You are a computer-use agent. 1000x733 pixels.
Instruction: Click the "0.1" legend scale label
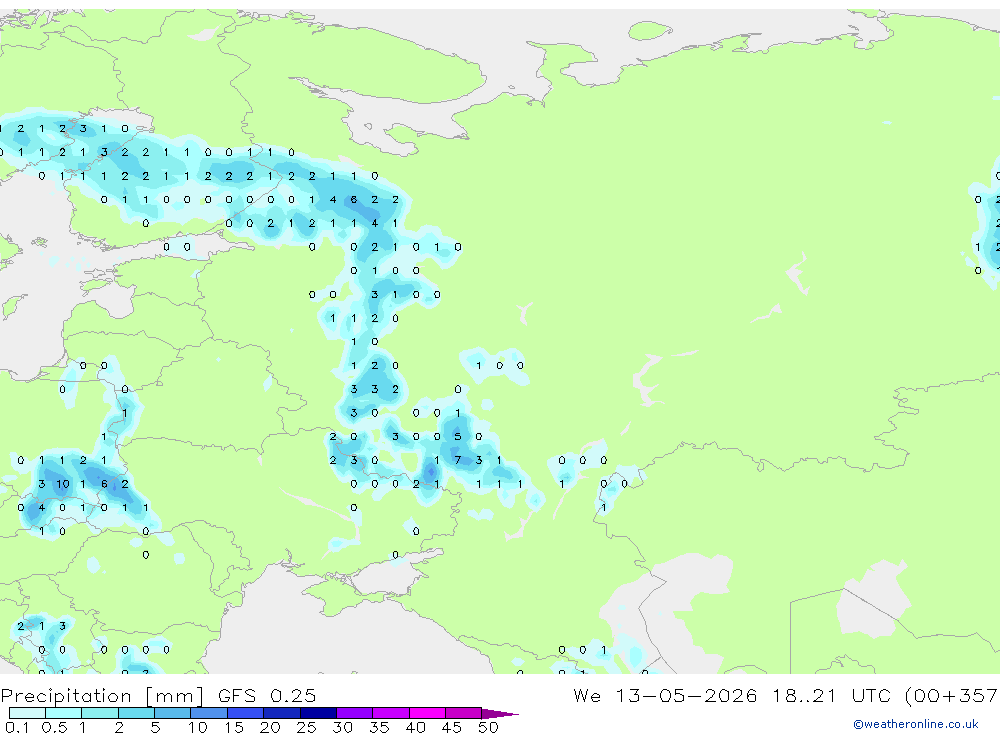coord(17,727)
